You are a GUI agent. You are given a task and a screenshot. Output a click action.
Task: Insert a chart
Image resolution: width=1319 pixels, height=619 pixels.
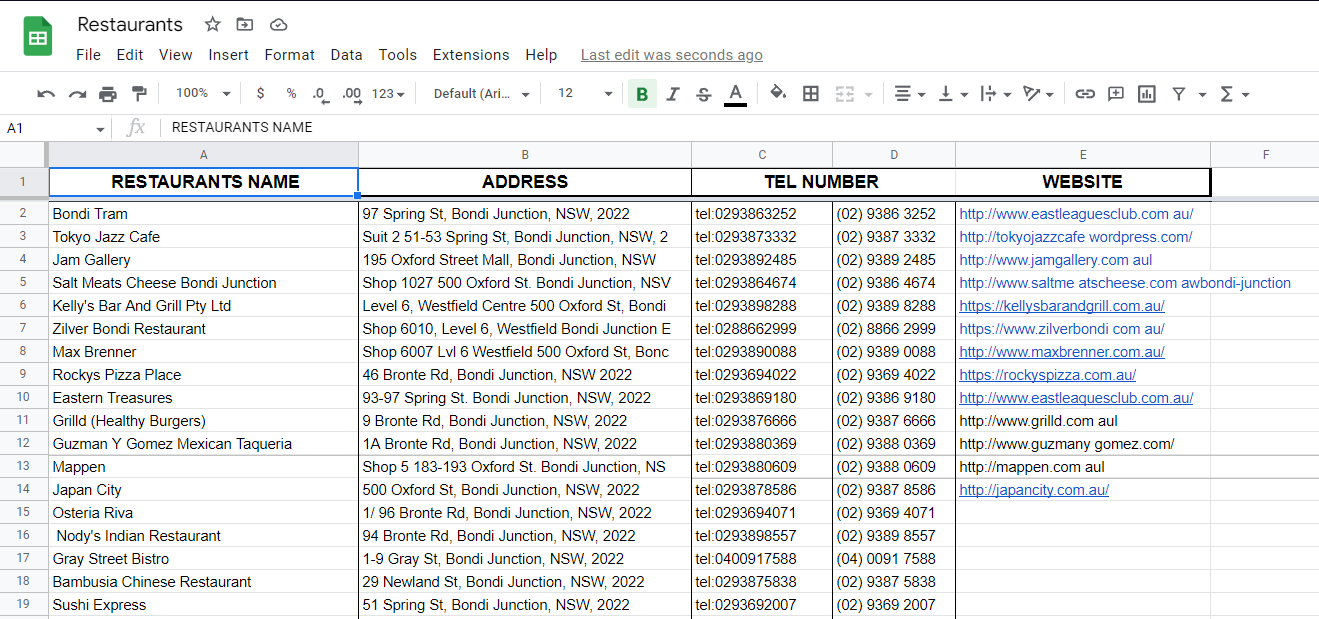pyautogui.click(x=1147, y=94)
